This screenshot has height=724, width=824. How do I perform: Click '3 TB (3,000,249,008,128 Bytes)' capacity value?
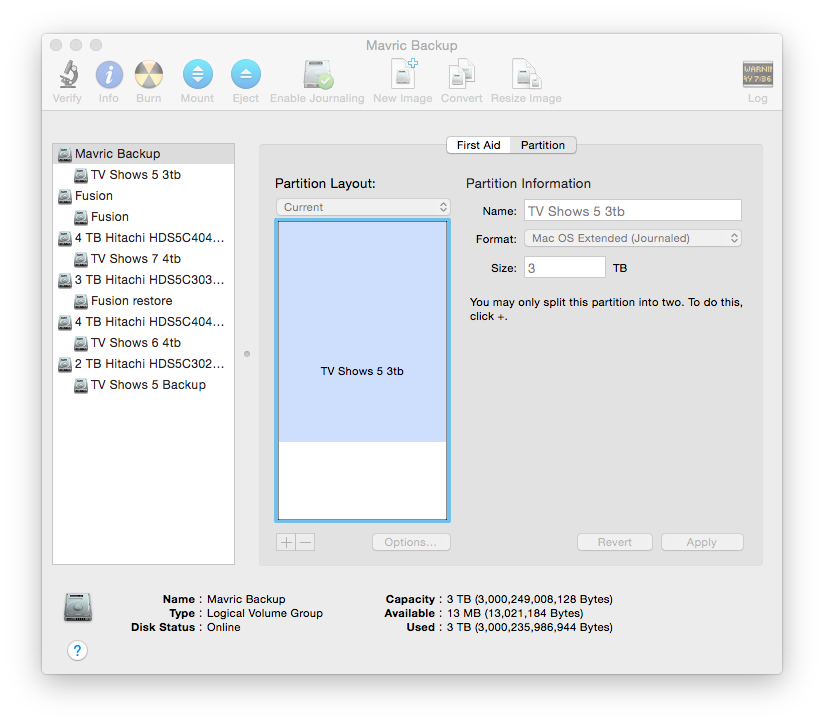tap(530, 599)
